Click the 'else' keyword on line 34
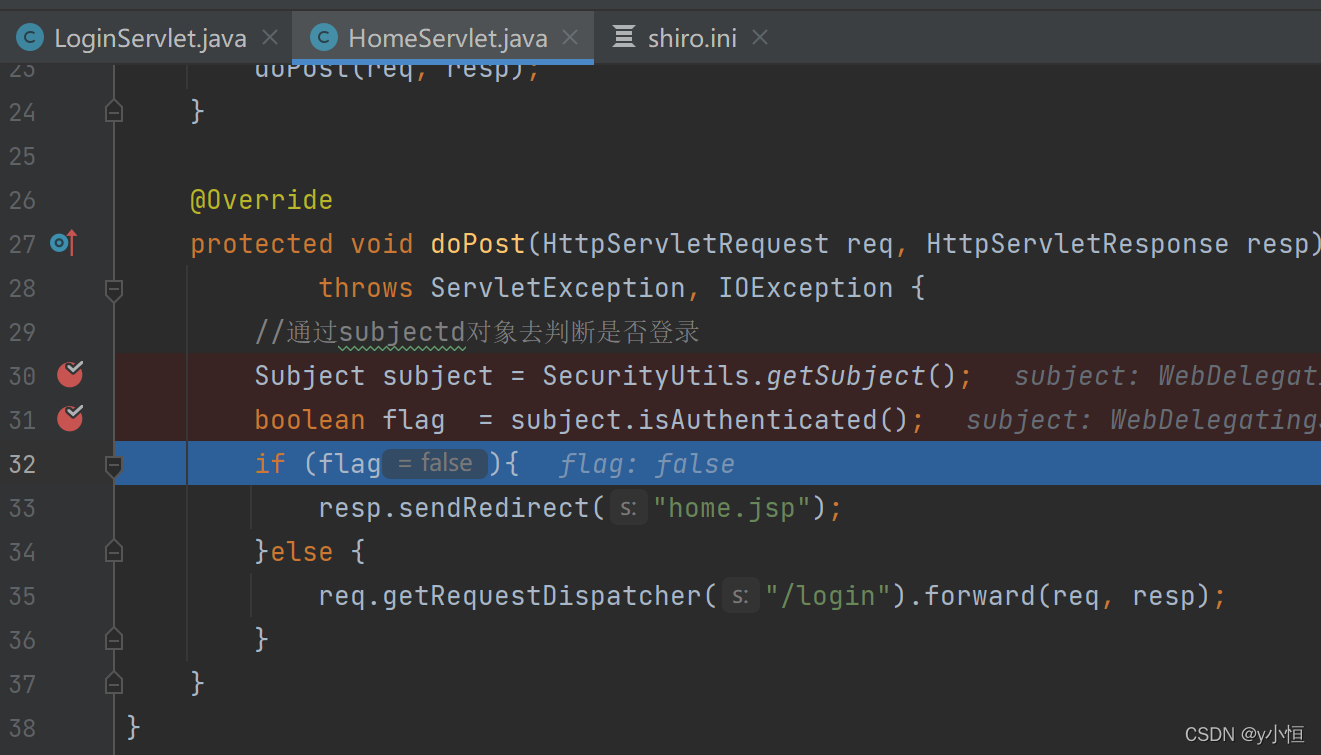Screen dimensions: 1321x755 (302, 552)
